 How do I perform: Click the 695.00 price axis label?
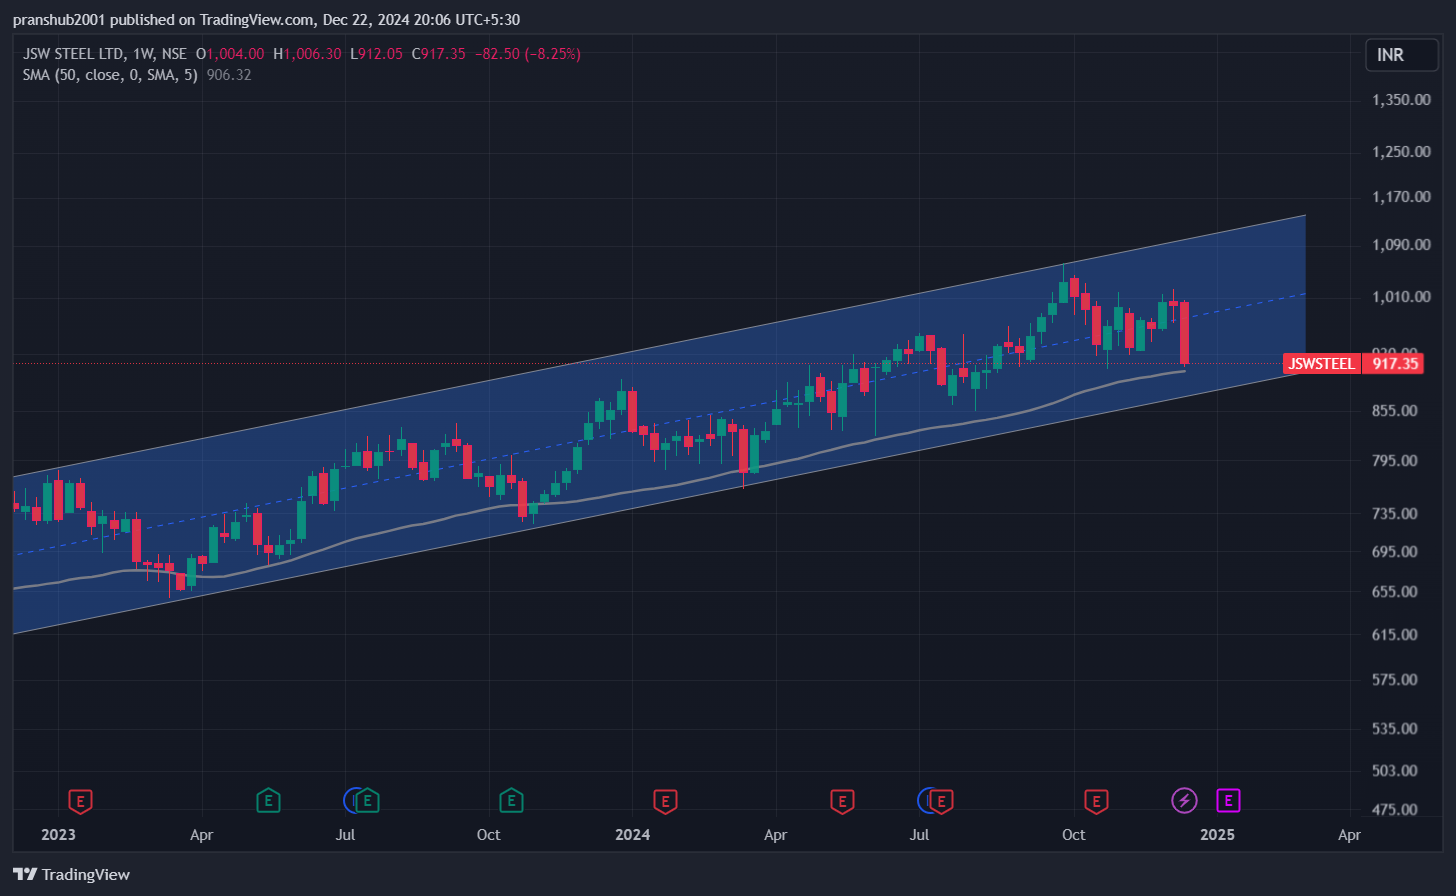tap(1395, 552)
